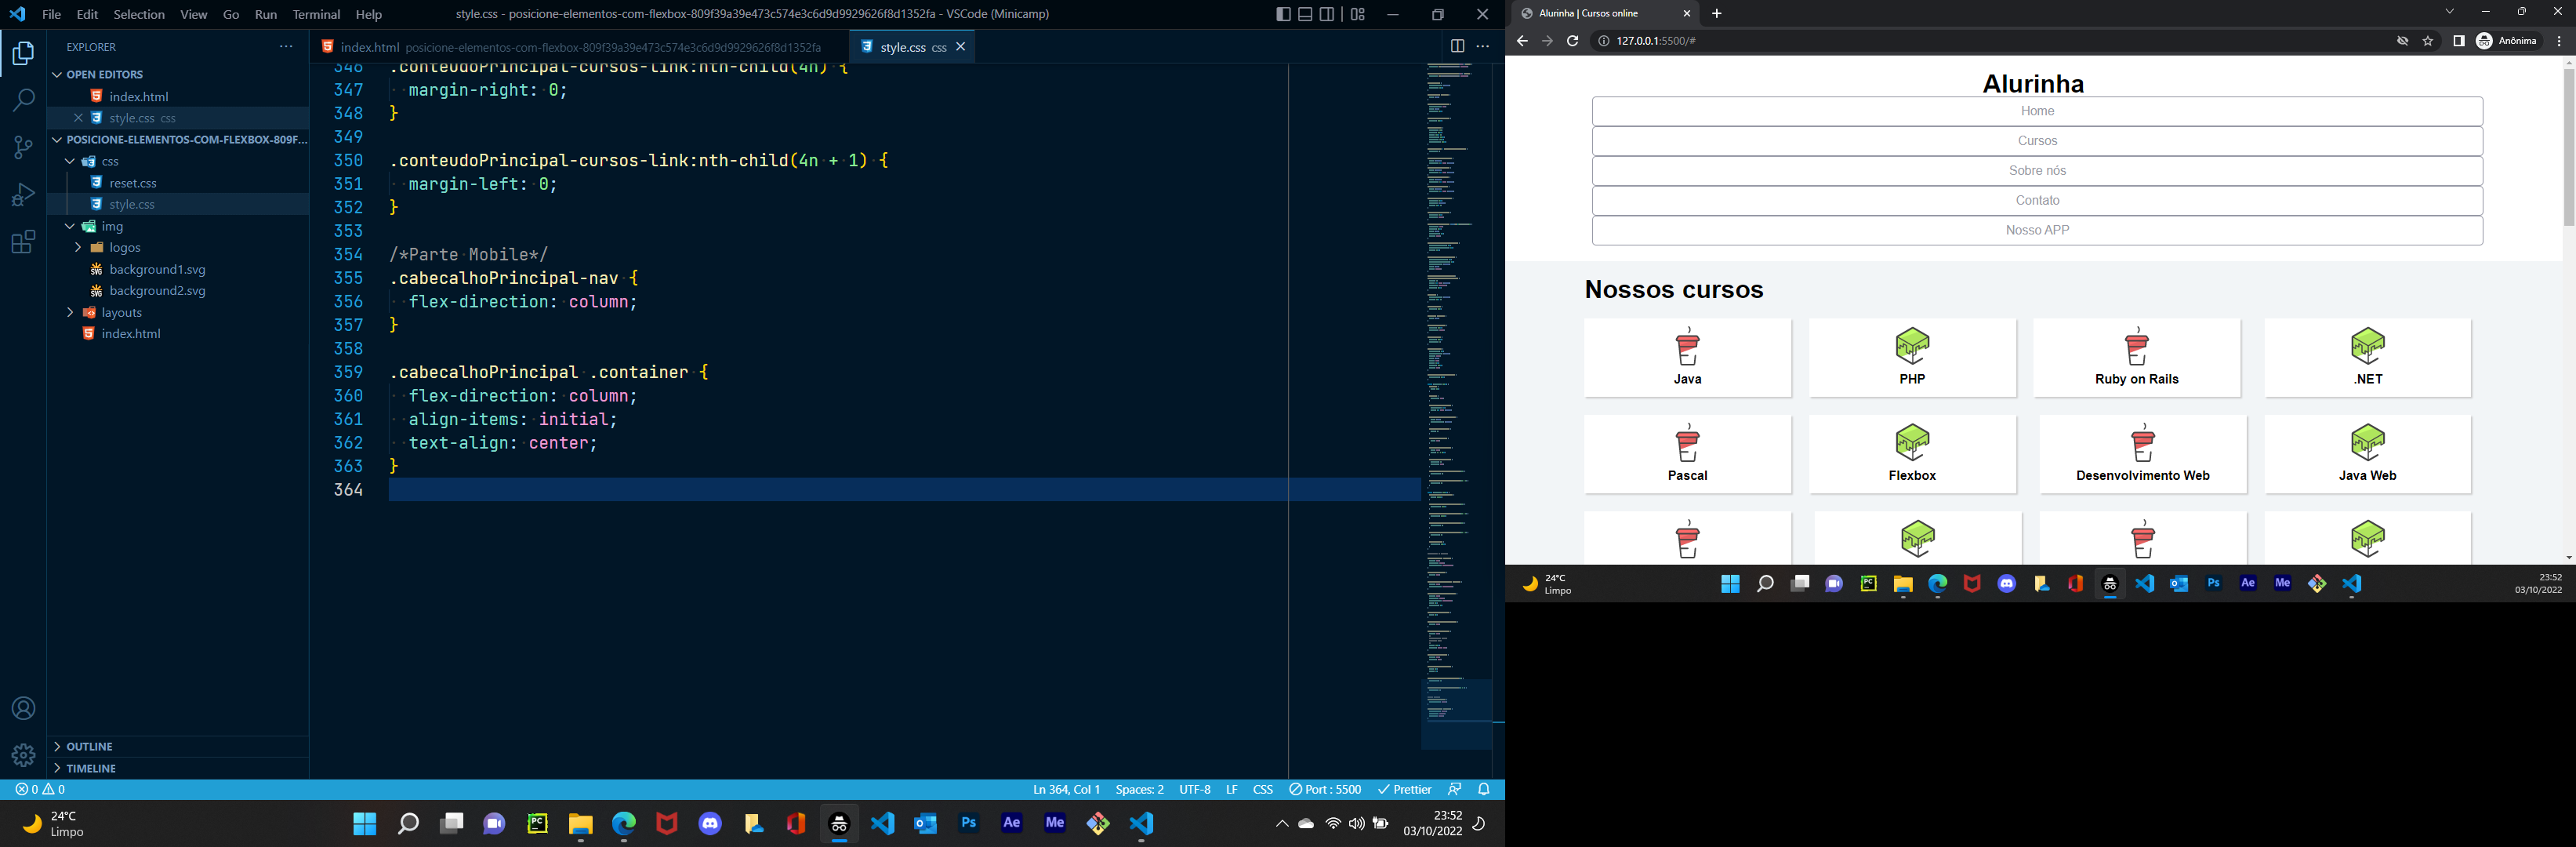This screenshot has width=2576, height=847.
Task: Open the Selection menu
Action: point(139,14)
